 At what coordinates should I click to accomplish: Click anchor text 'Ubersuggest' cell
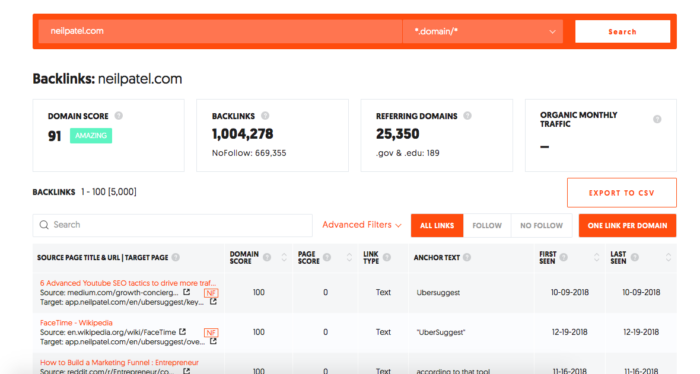point(438,293)
